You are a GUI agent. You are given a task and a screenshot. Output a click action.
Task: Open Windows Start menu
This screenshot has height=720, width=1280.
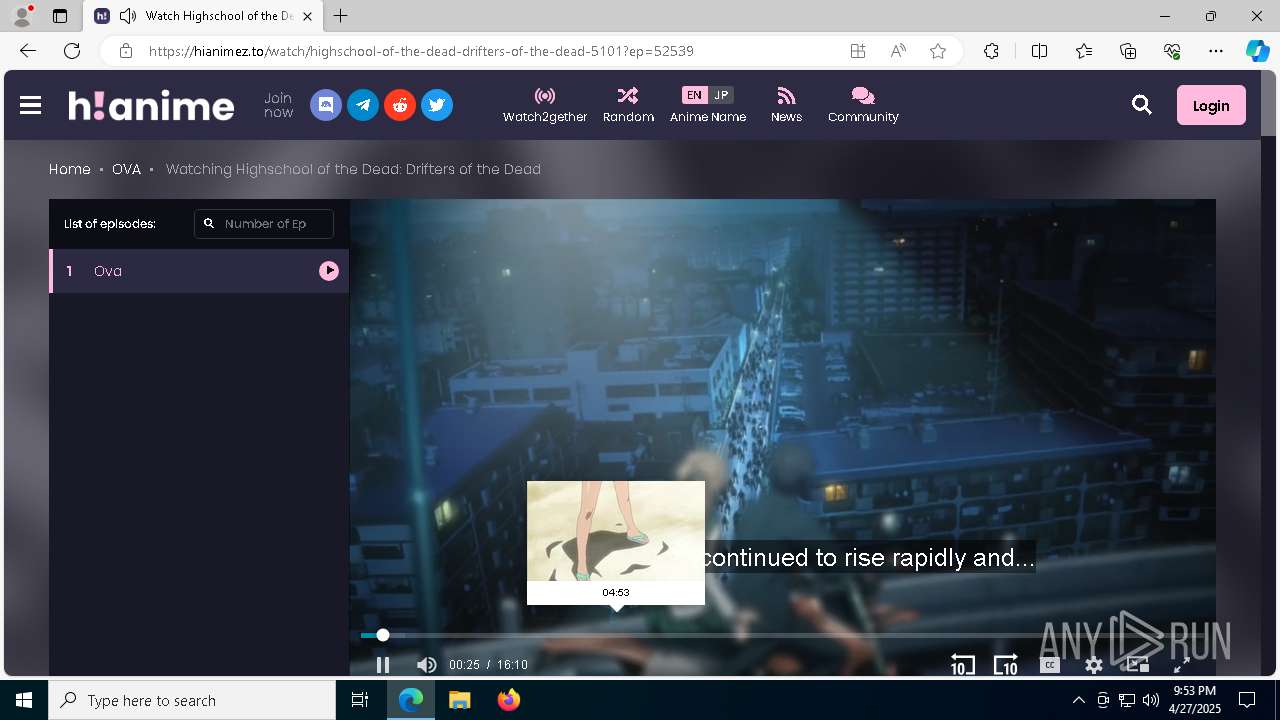[24, 700]
